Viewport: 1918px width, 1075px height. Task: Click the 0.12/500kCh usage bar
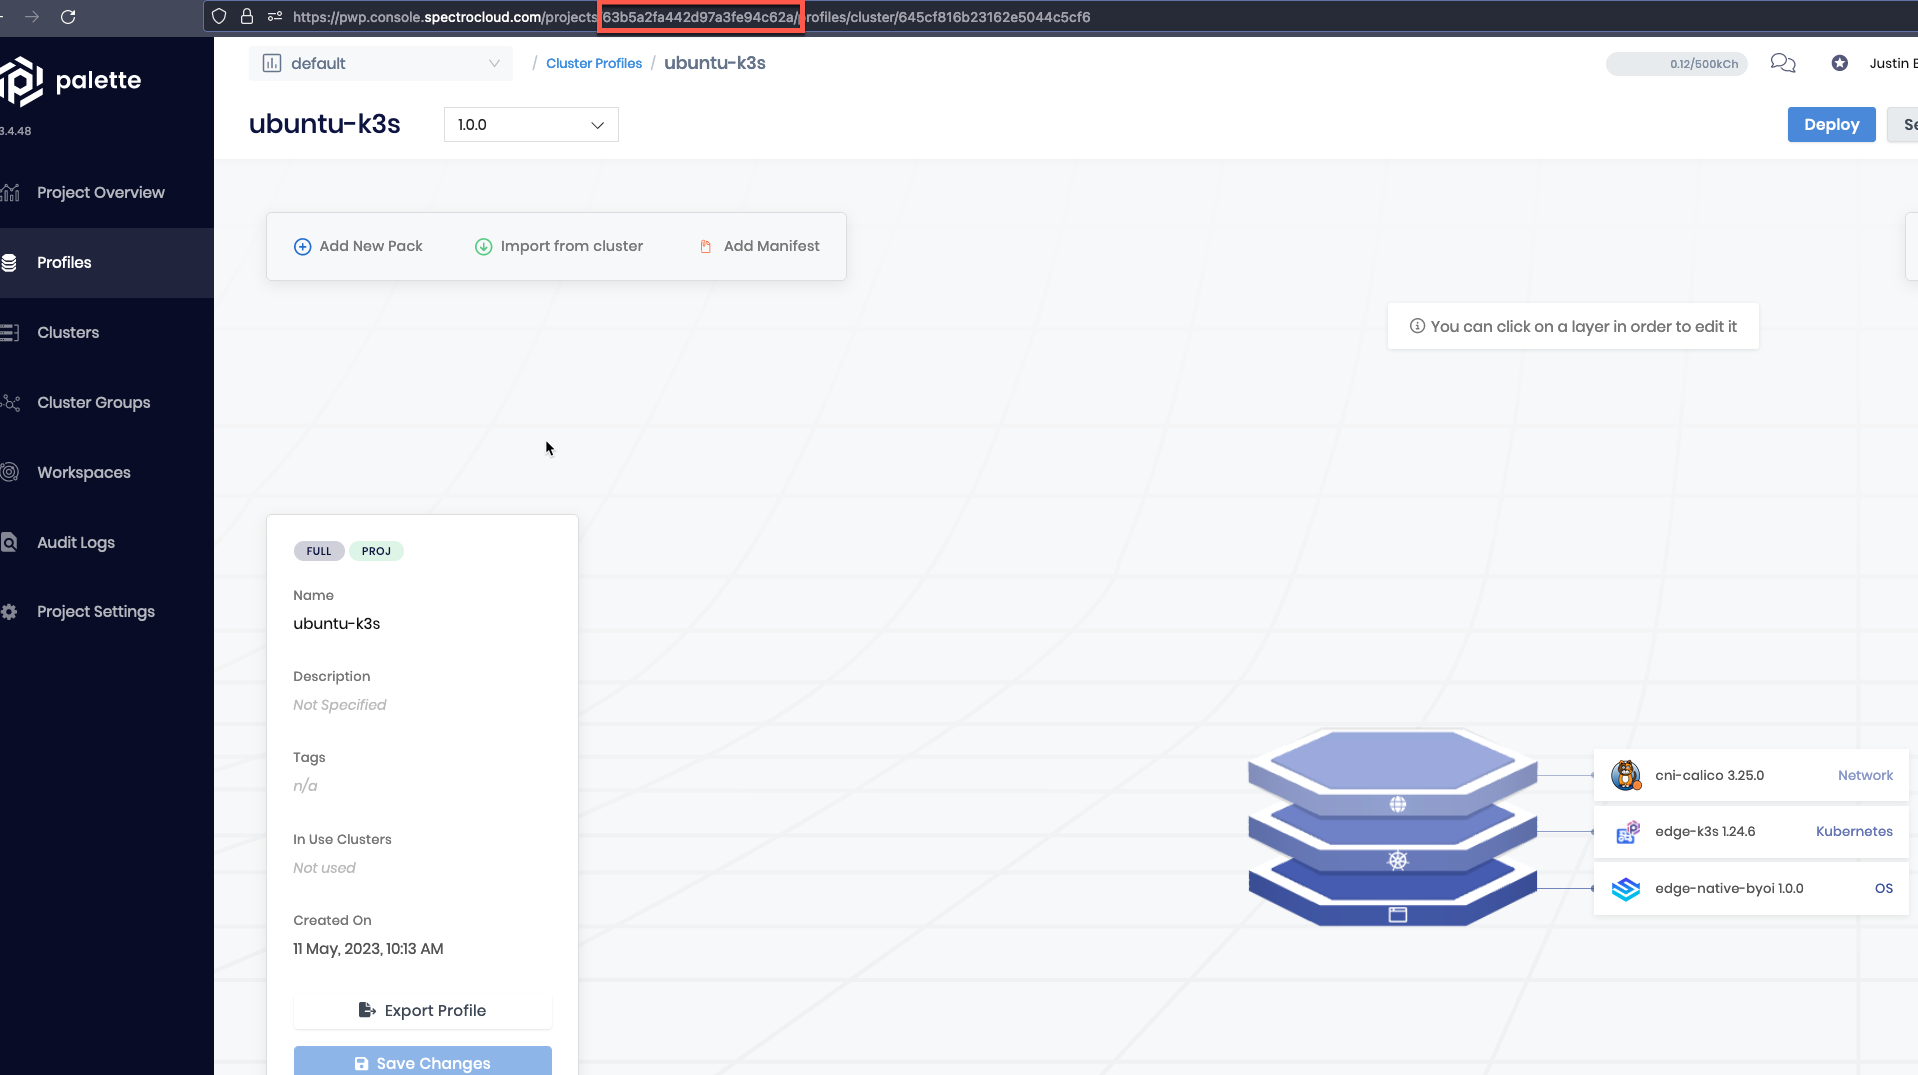click(1677, 63)
